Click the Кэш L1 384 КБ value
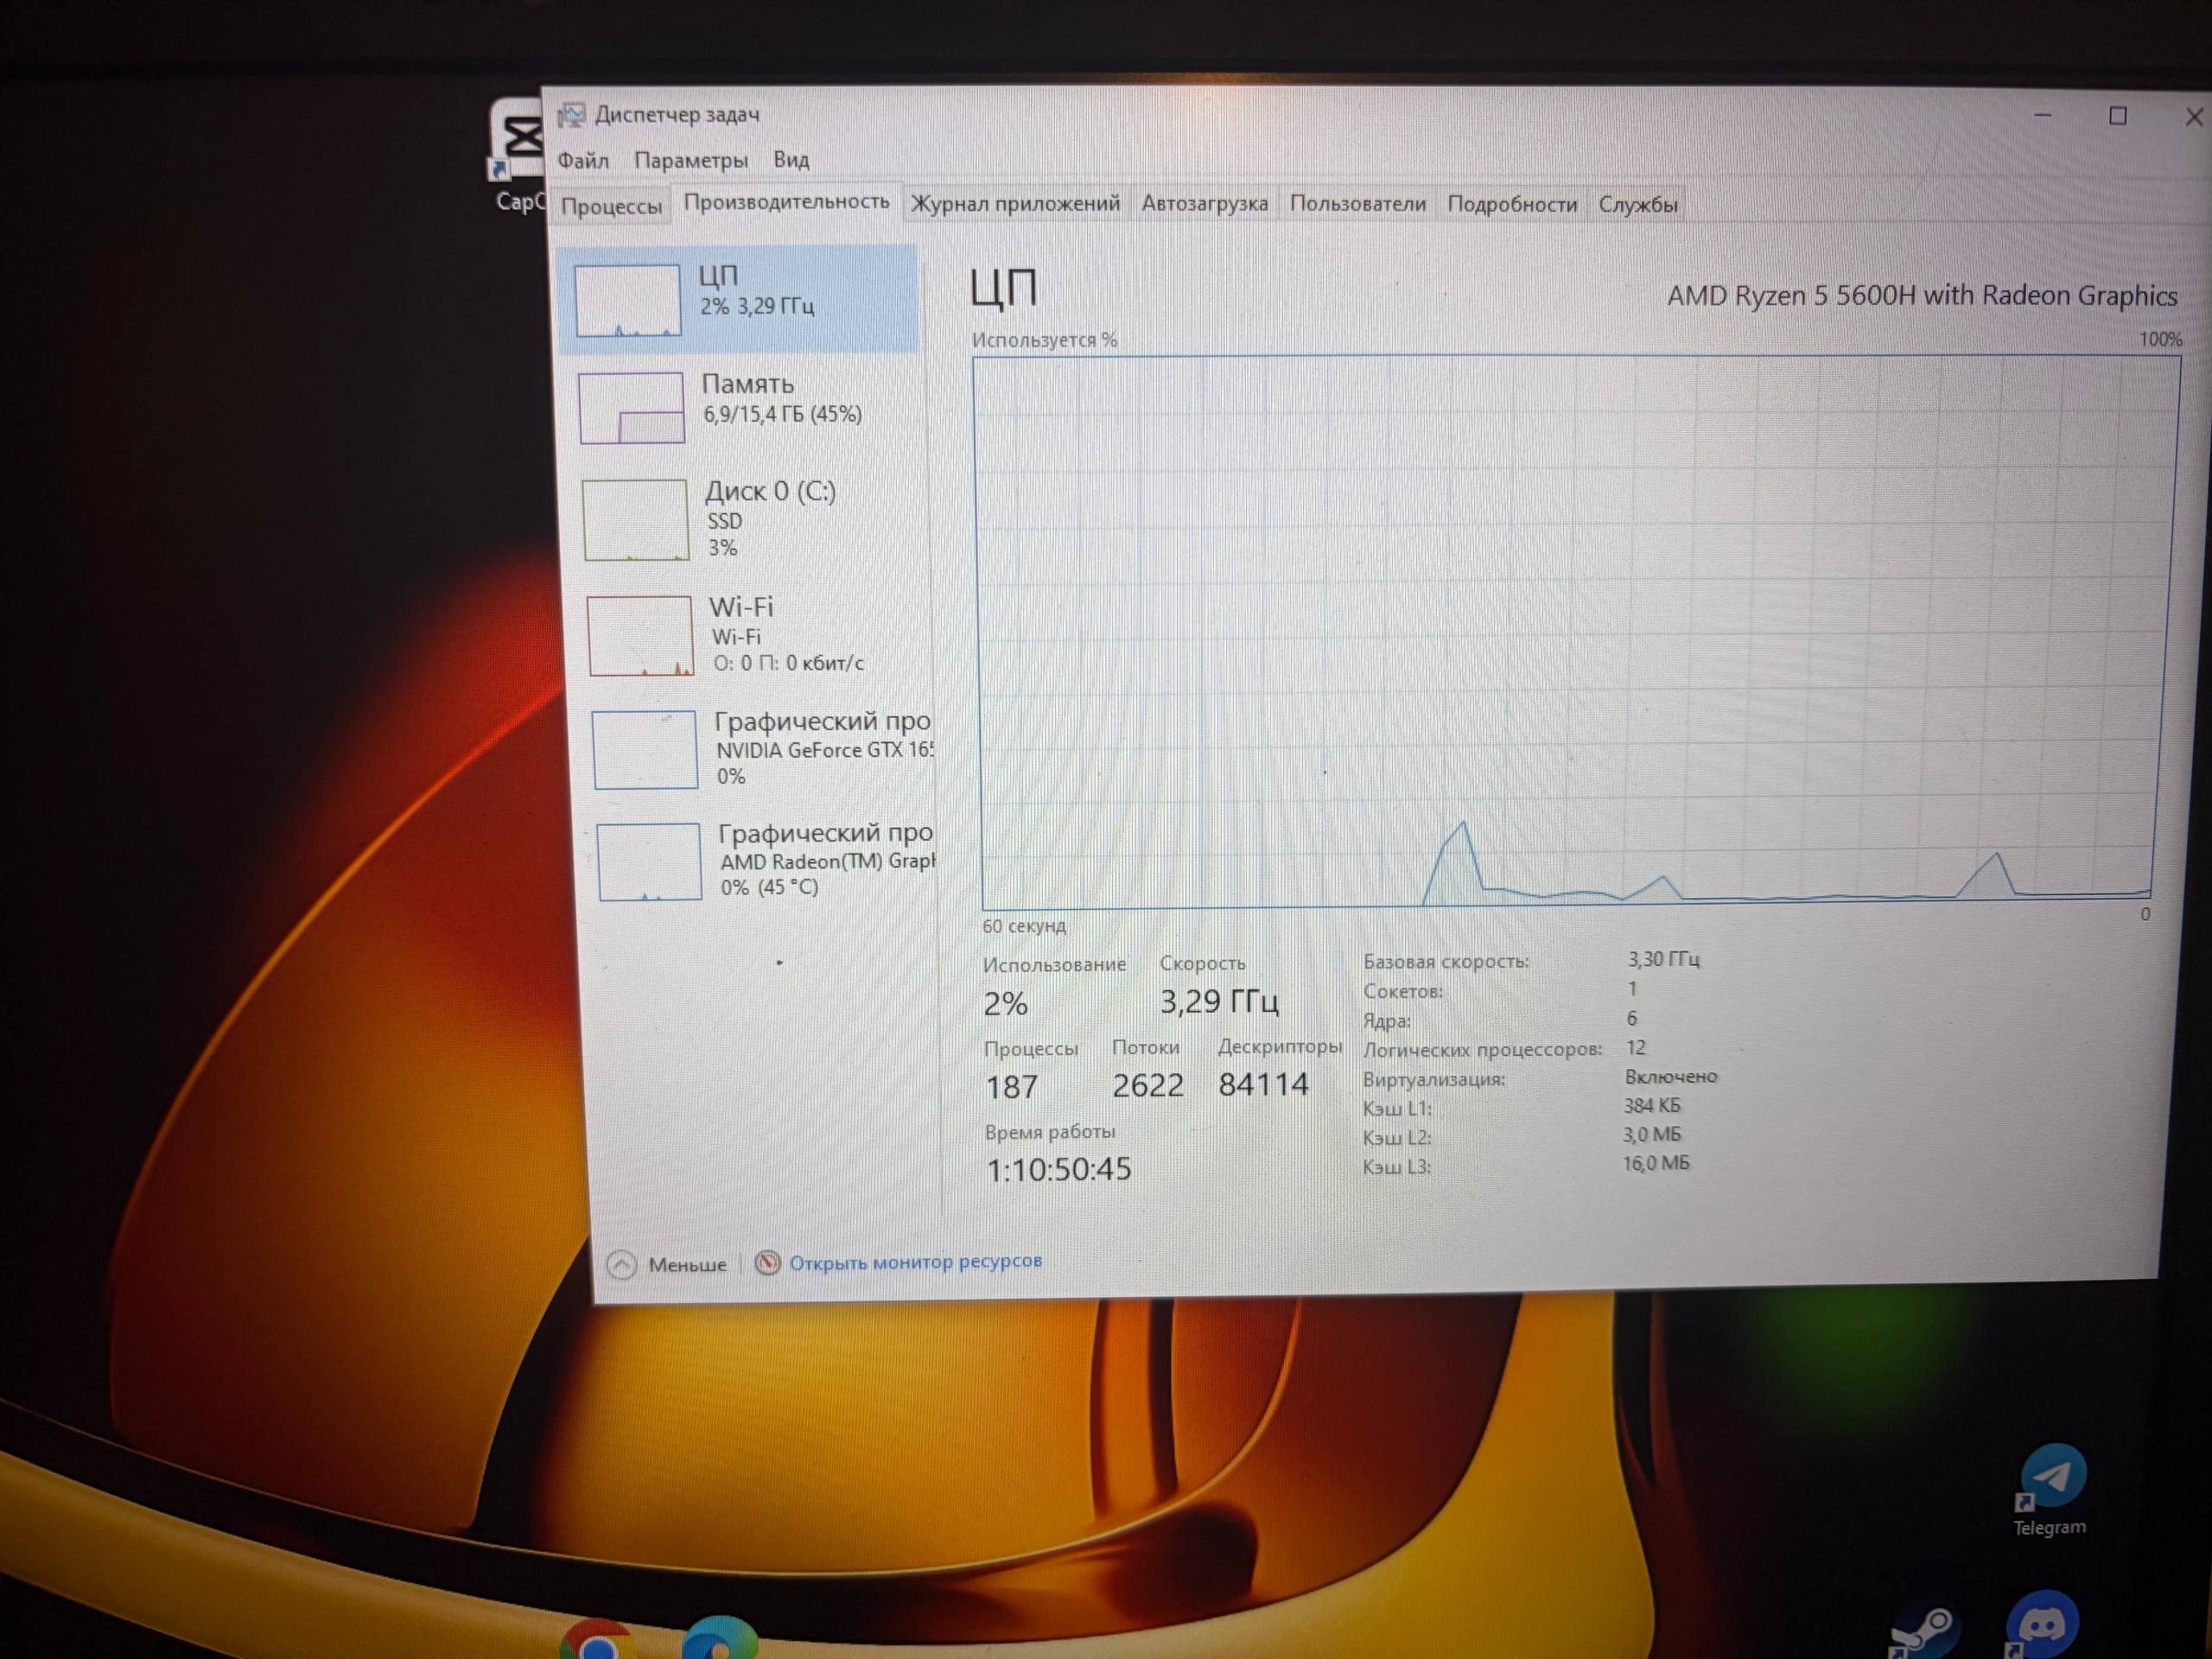Screen dimensions: 2212x1659 coord(1652,1106)
